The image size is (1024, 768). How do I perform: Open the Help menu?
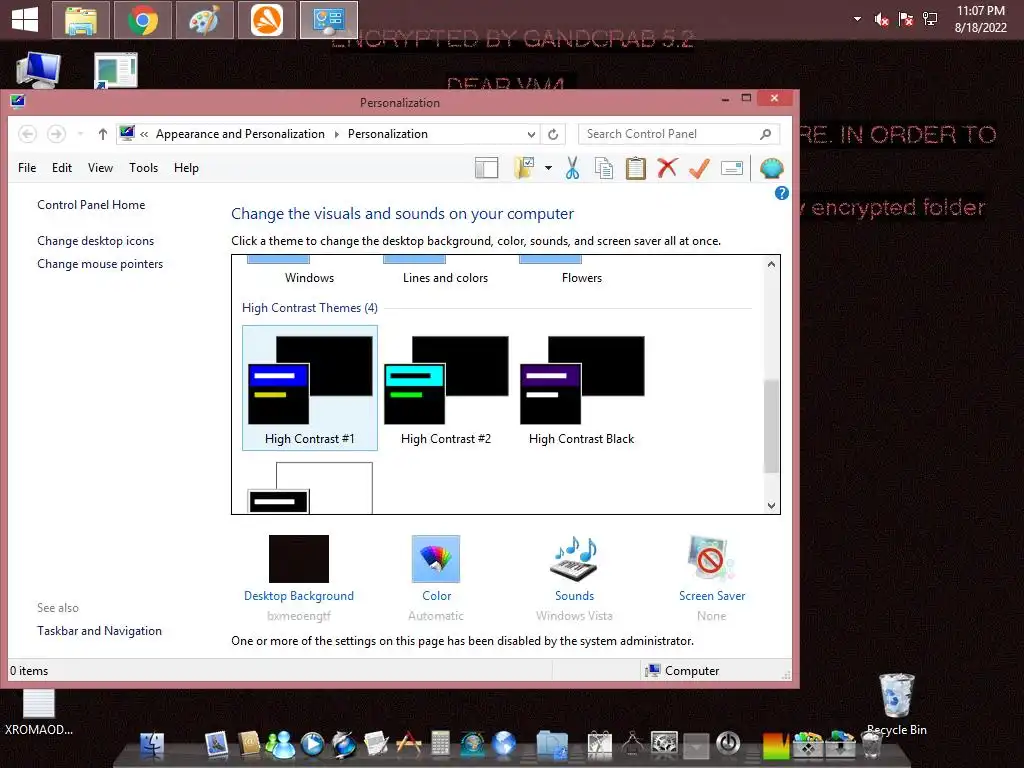tap(186, 168)
